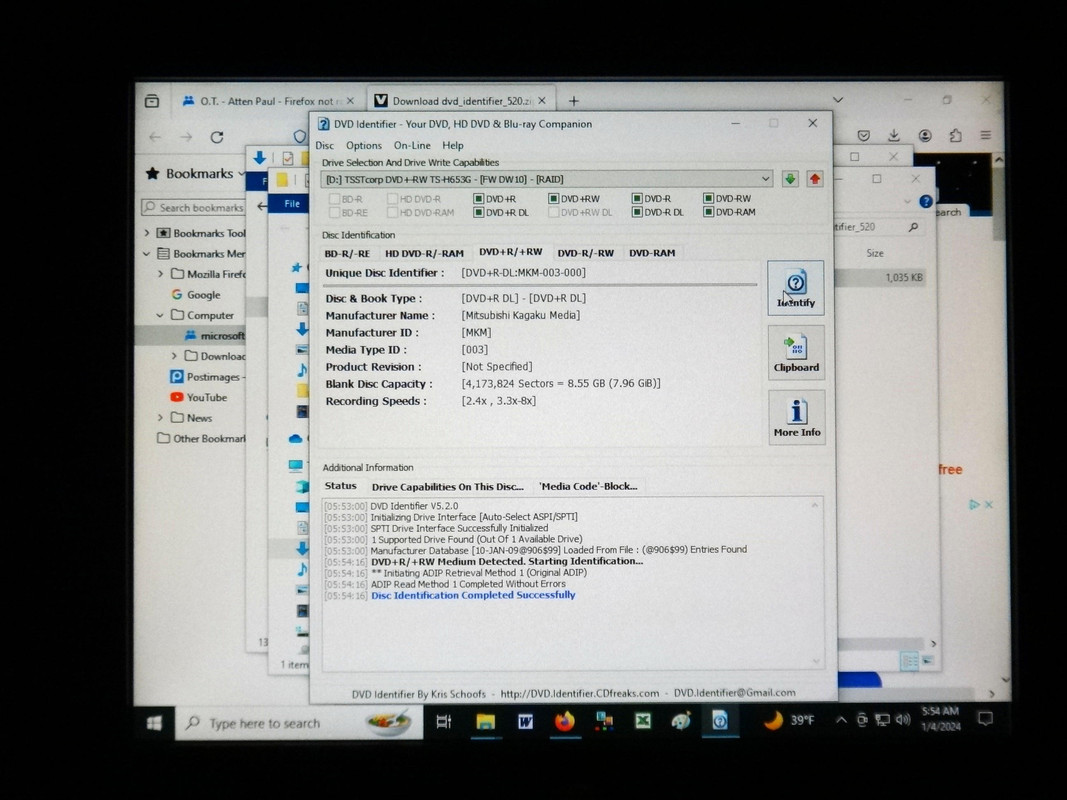Click Firefox taskbar icon
The image size is (1067, 800).
[564, 721]
